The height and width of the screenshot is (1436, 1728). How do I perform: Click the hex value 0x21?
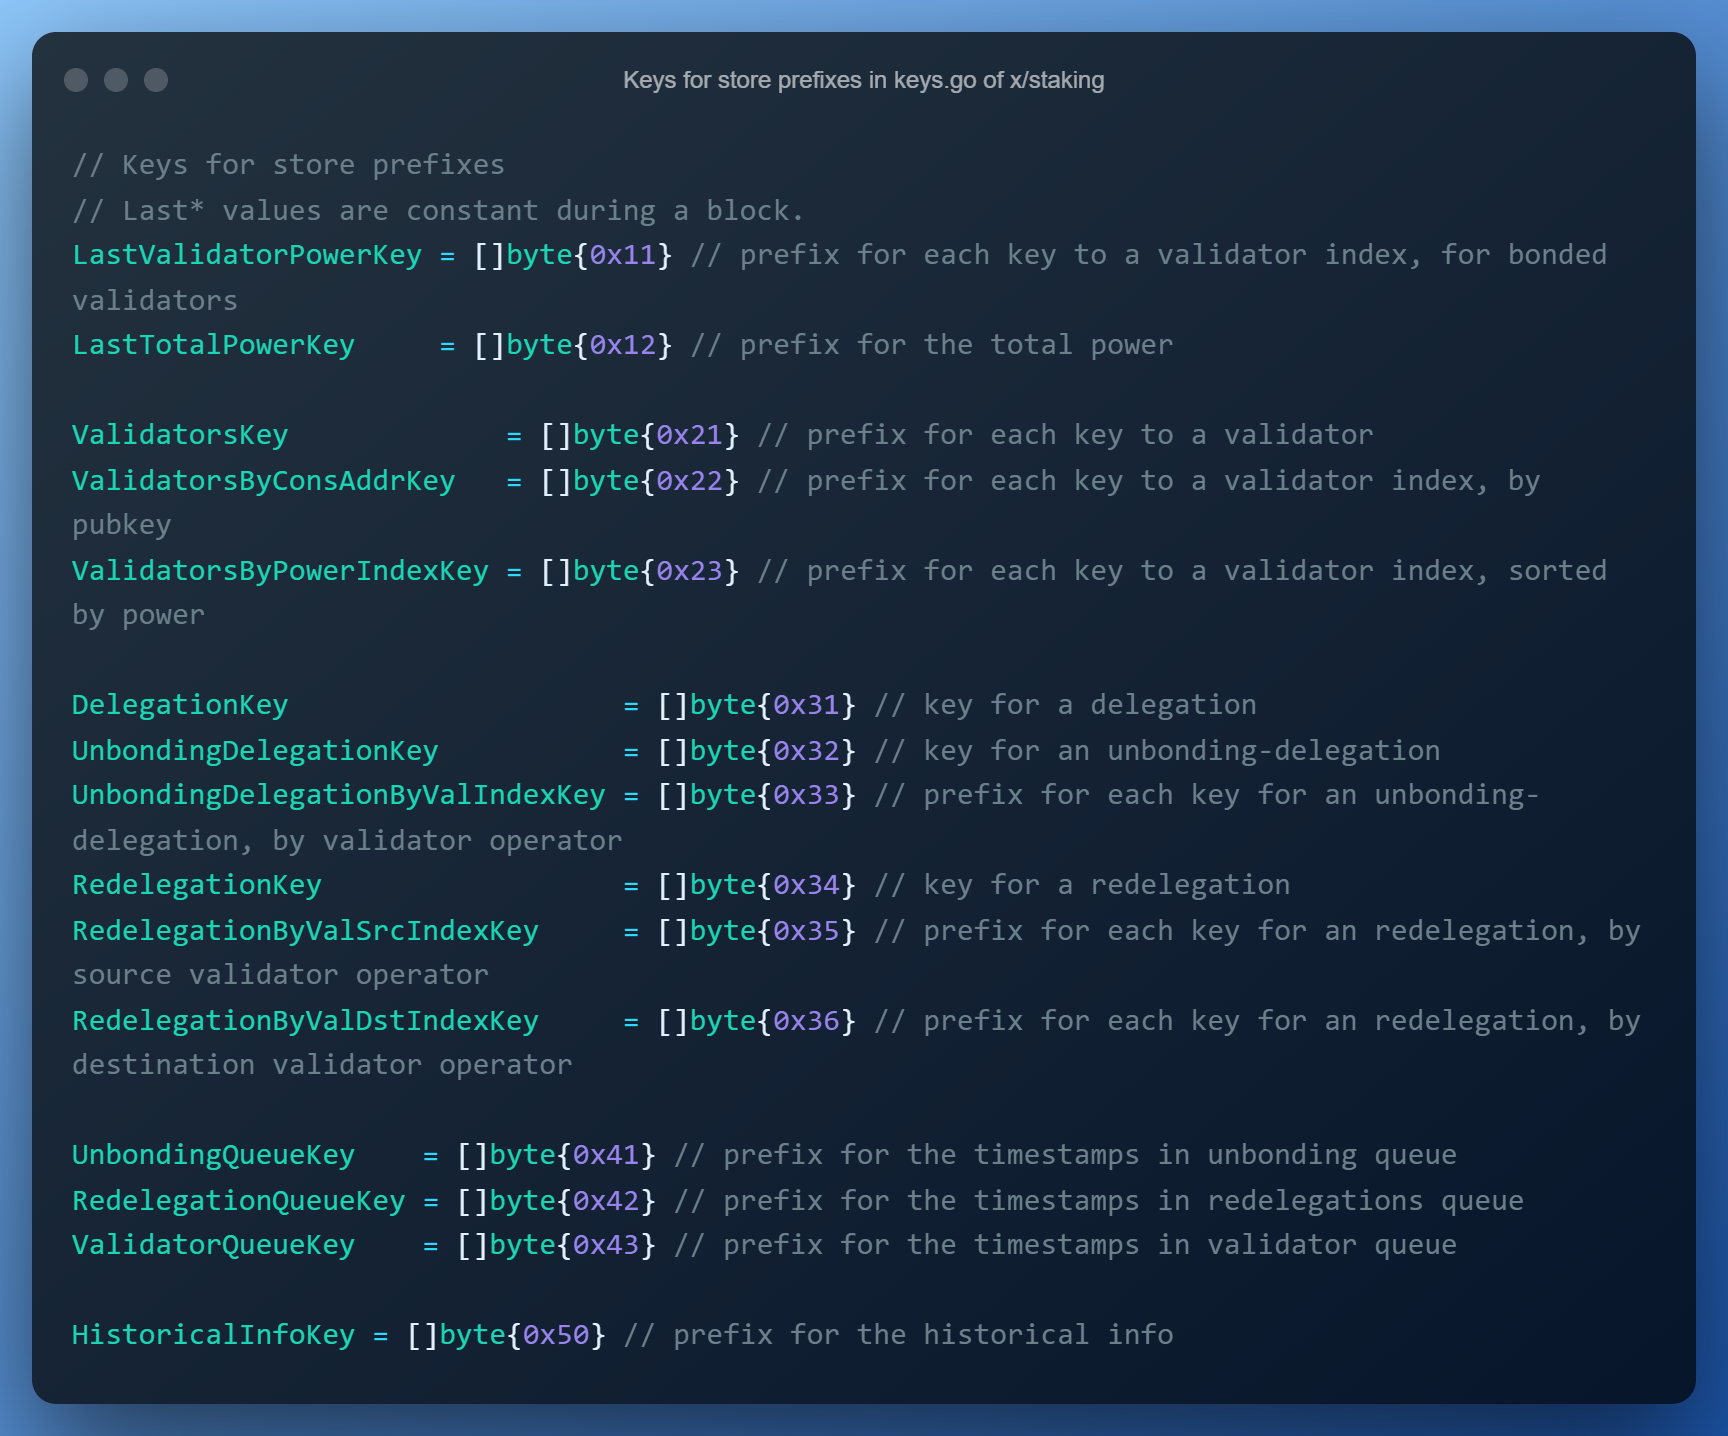tap(690, 435)
